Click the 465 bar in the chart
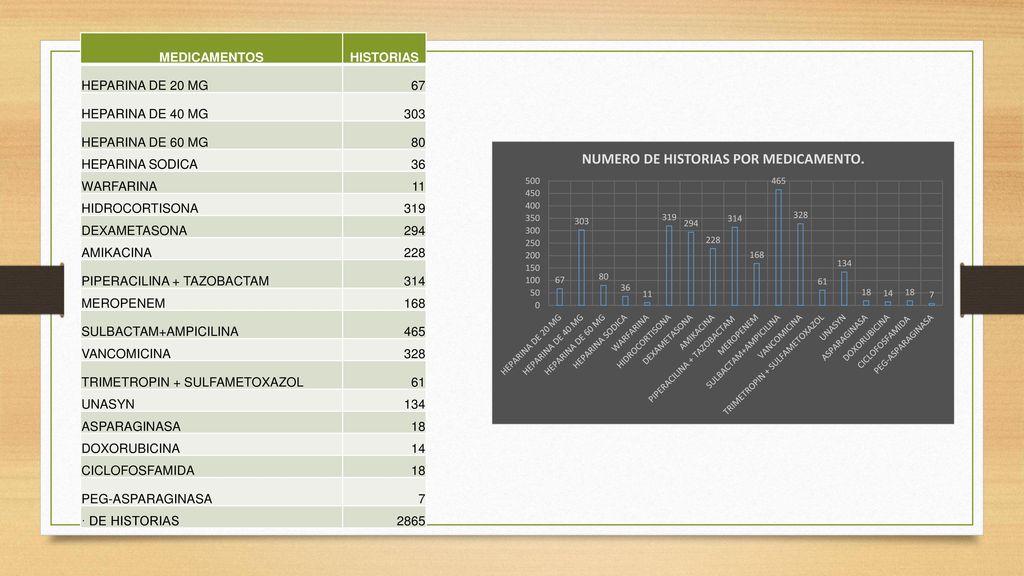 [778, 248]
